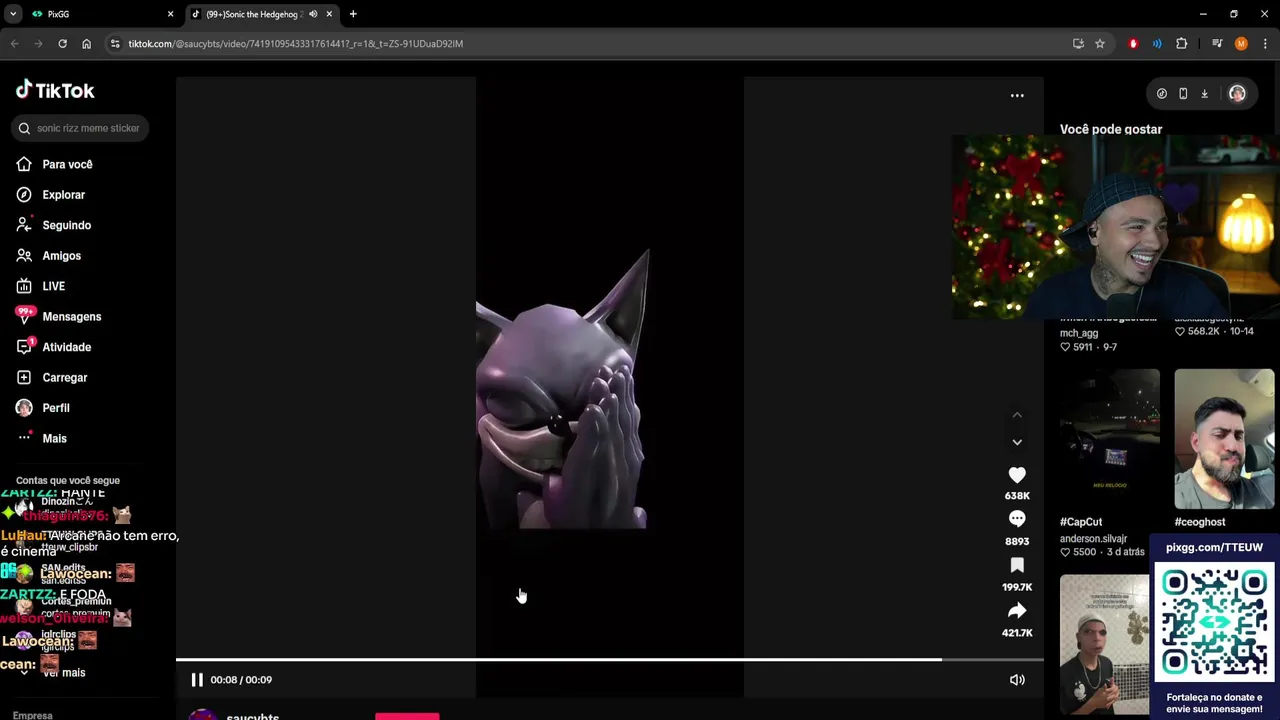The width and height of the screenshot is (1280, 720).
Task: Click the search magnifier icon
Action: point(24,128)
